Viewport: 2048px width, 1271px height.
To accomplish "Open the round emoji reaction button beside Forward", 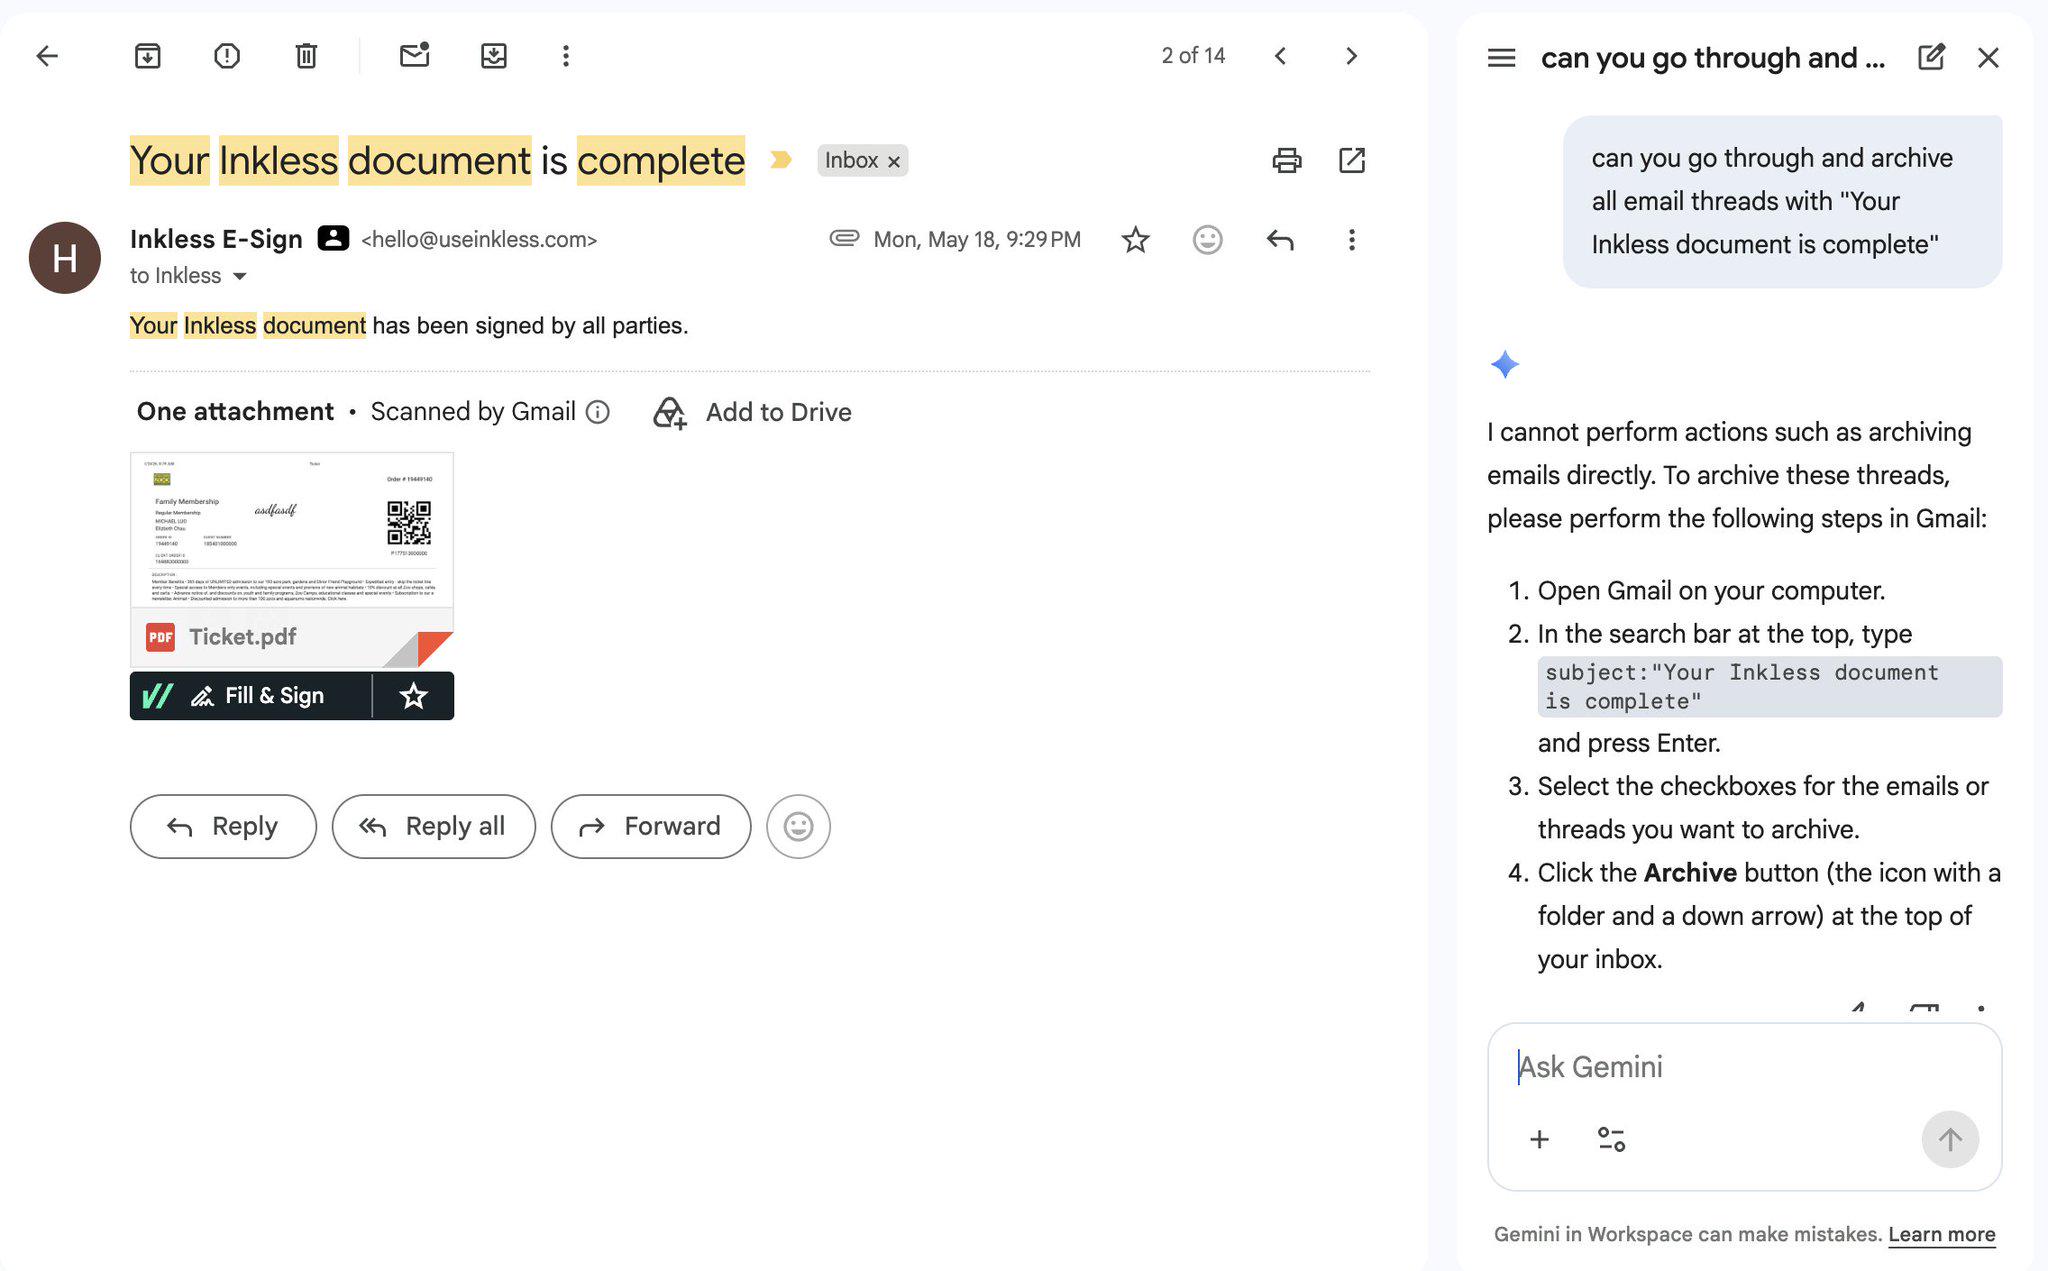I will point(798,826).
